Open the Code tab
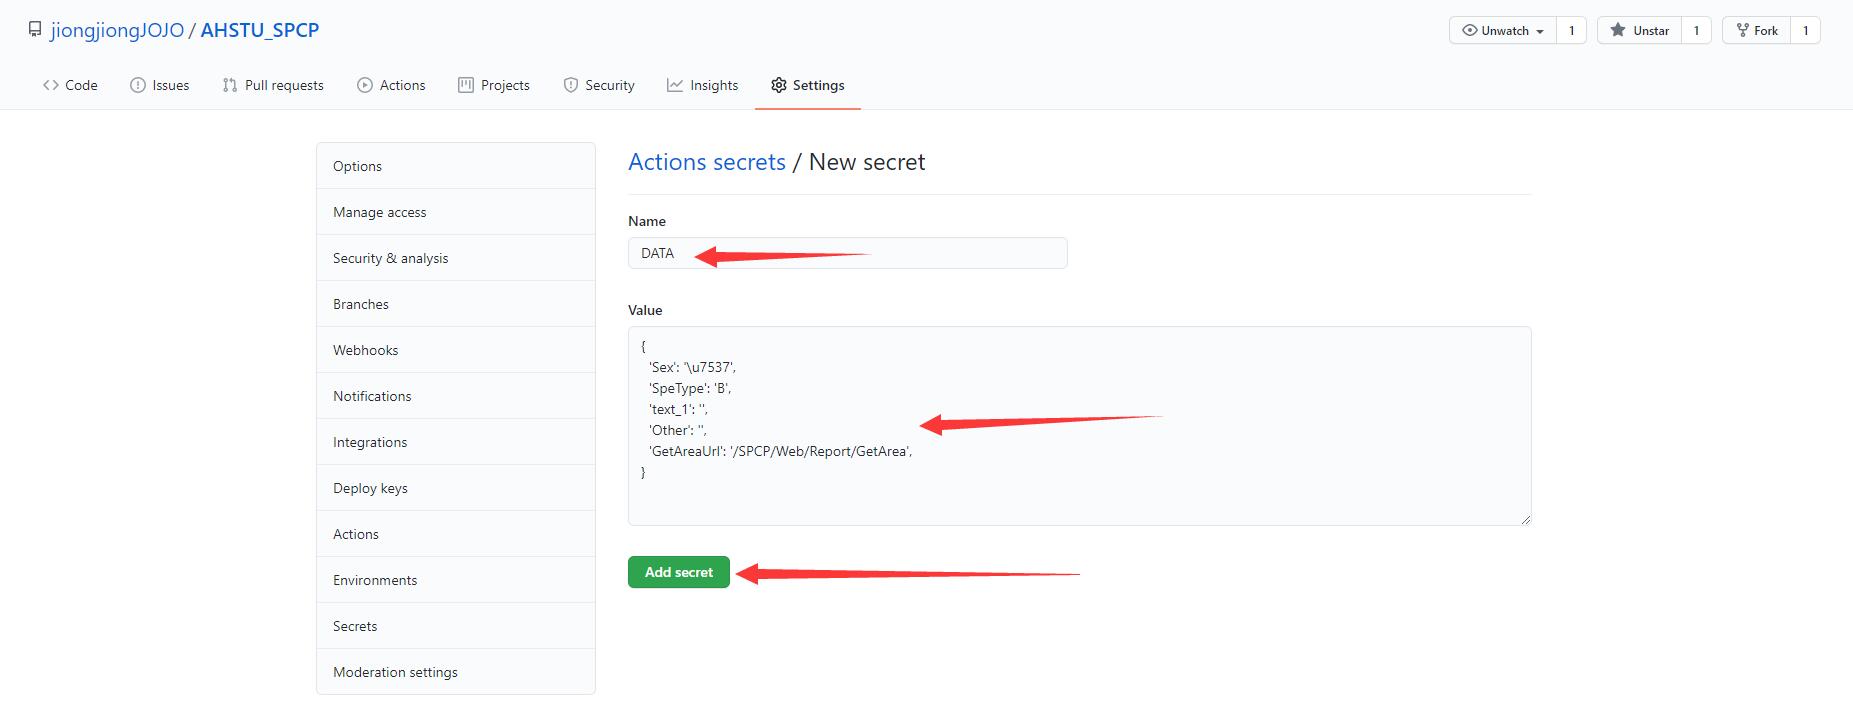 click(x=70, y=85)
